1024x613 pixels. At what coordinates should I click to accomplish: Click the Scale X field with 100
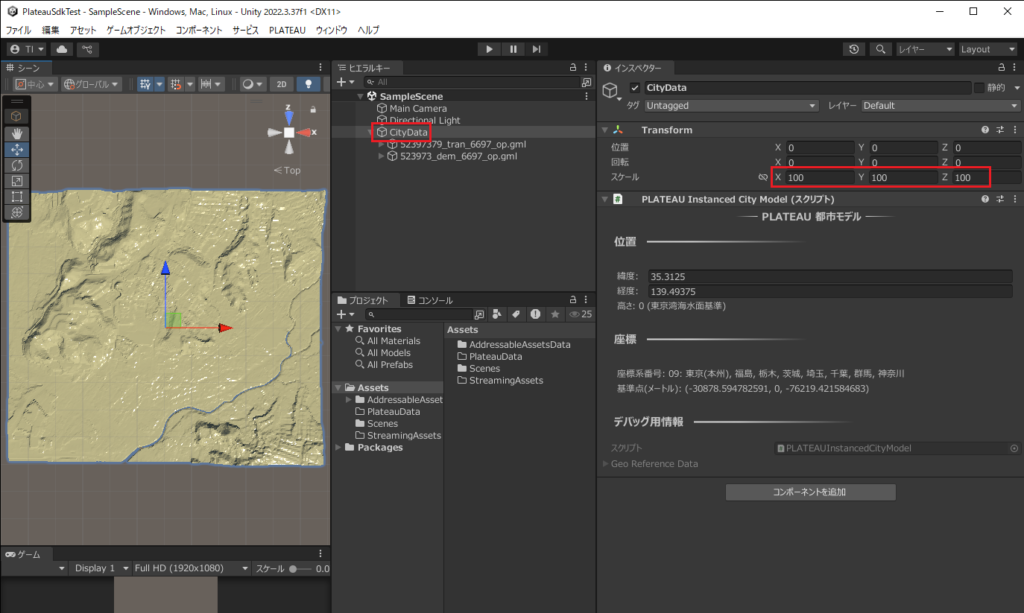(x=819, y=178)
